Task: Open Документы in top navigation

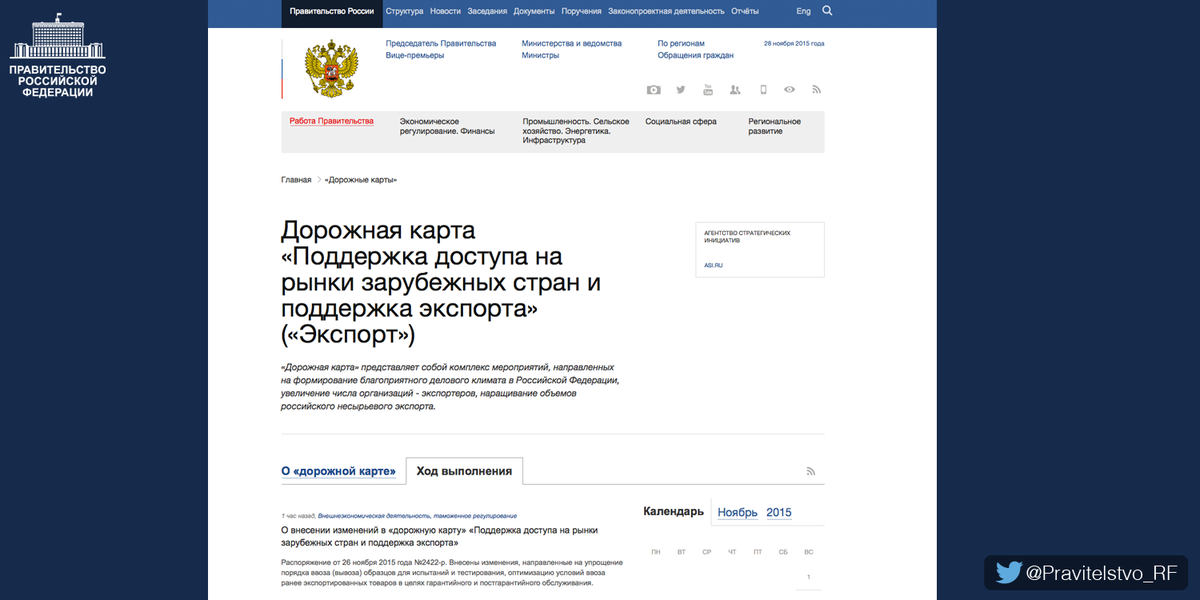Action: pyautogui.click(x=534, y=11)
